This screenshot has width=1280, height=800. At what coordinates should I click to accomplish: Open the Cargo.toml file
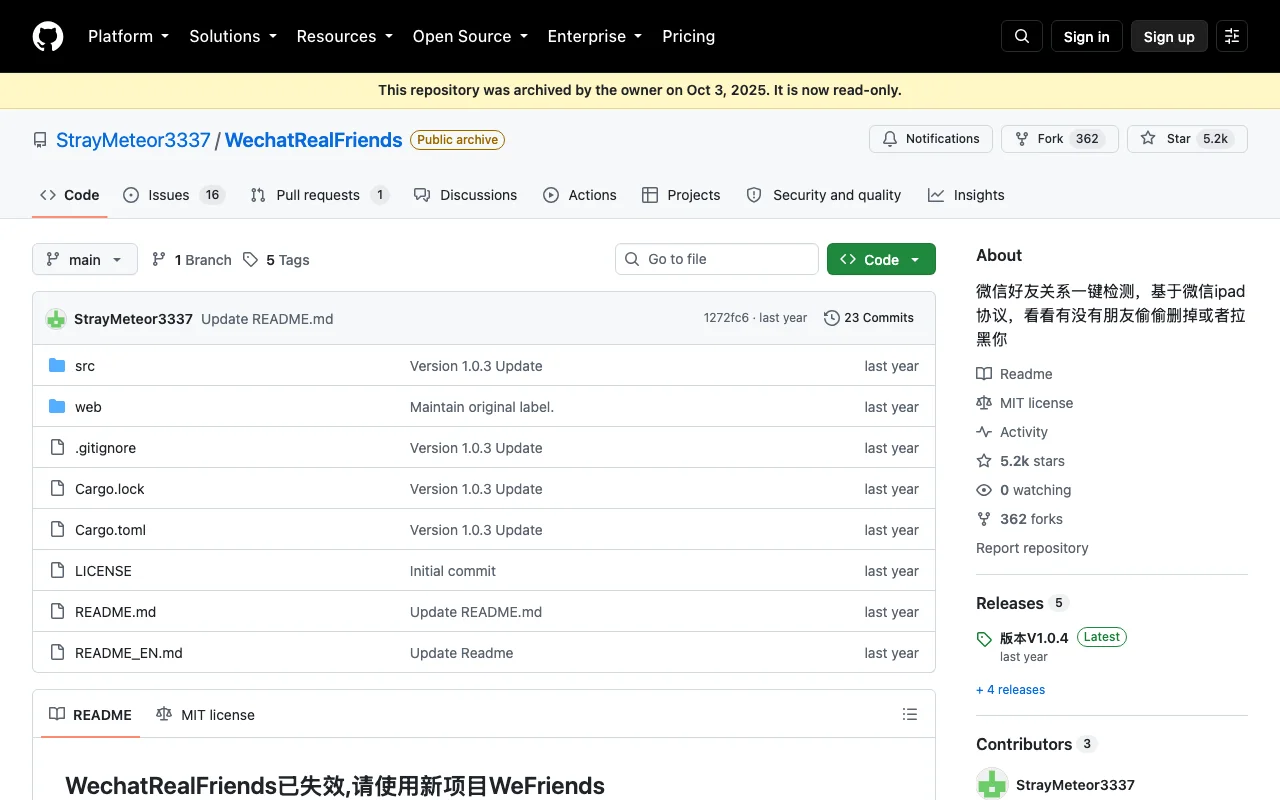pyautogui.click(x=110, y=530)
